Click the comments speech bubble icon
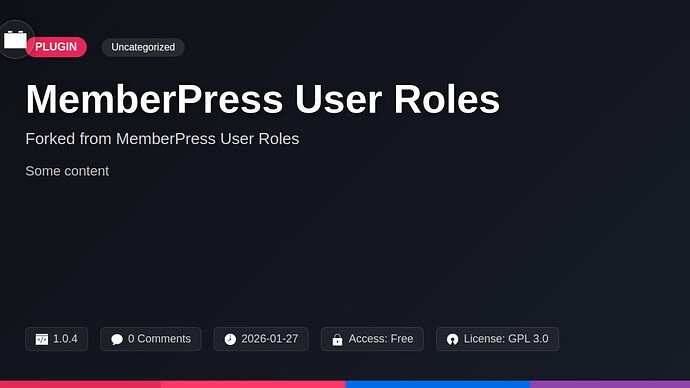Viewport: 690px width, 388px height. tap(117, 339)
